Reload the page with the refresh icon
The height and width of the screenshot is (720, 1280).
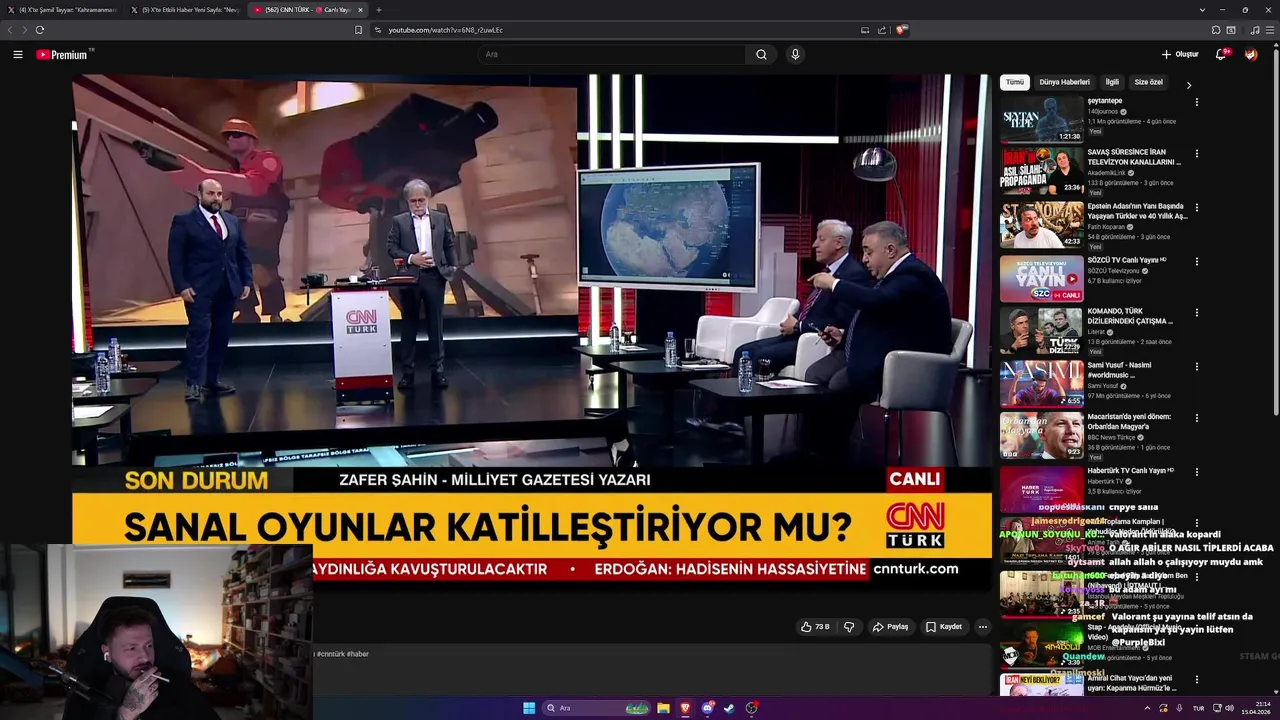(x=39, y=29)
